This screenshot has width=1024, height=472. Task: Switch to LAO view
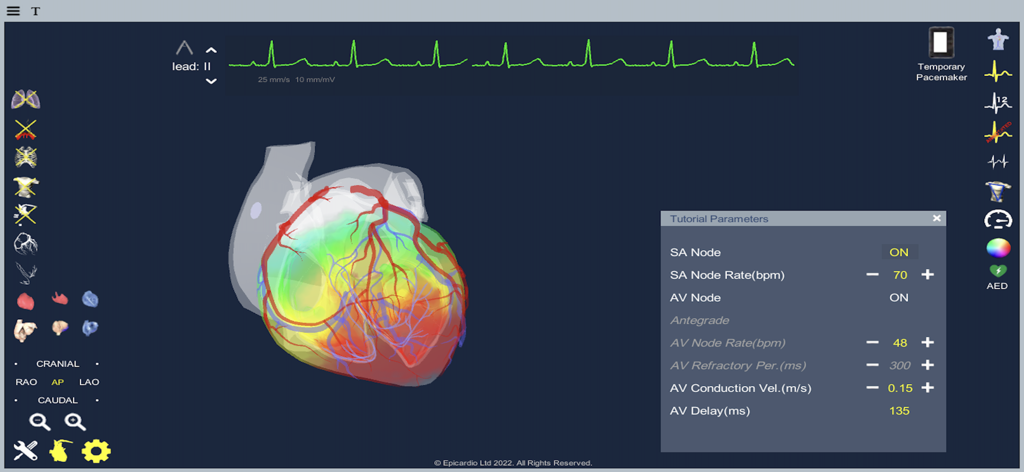pyautogui.click(x=89, y=382)
